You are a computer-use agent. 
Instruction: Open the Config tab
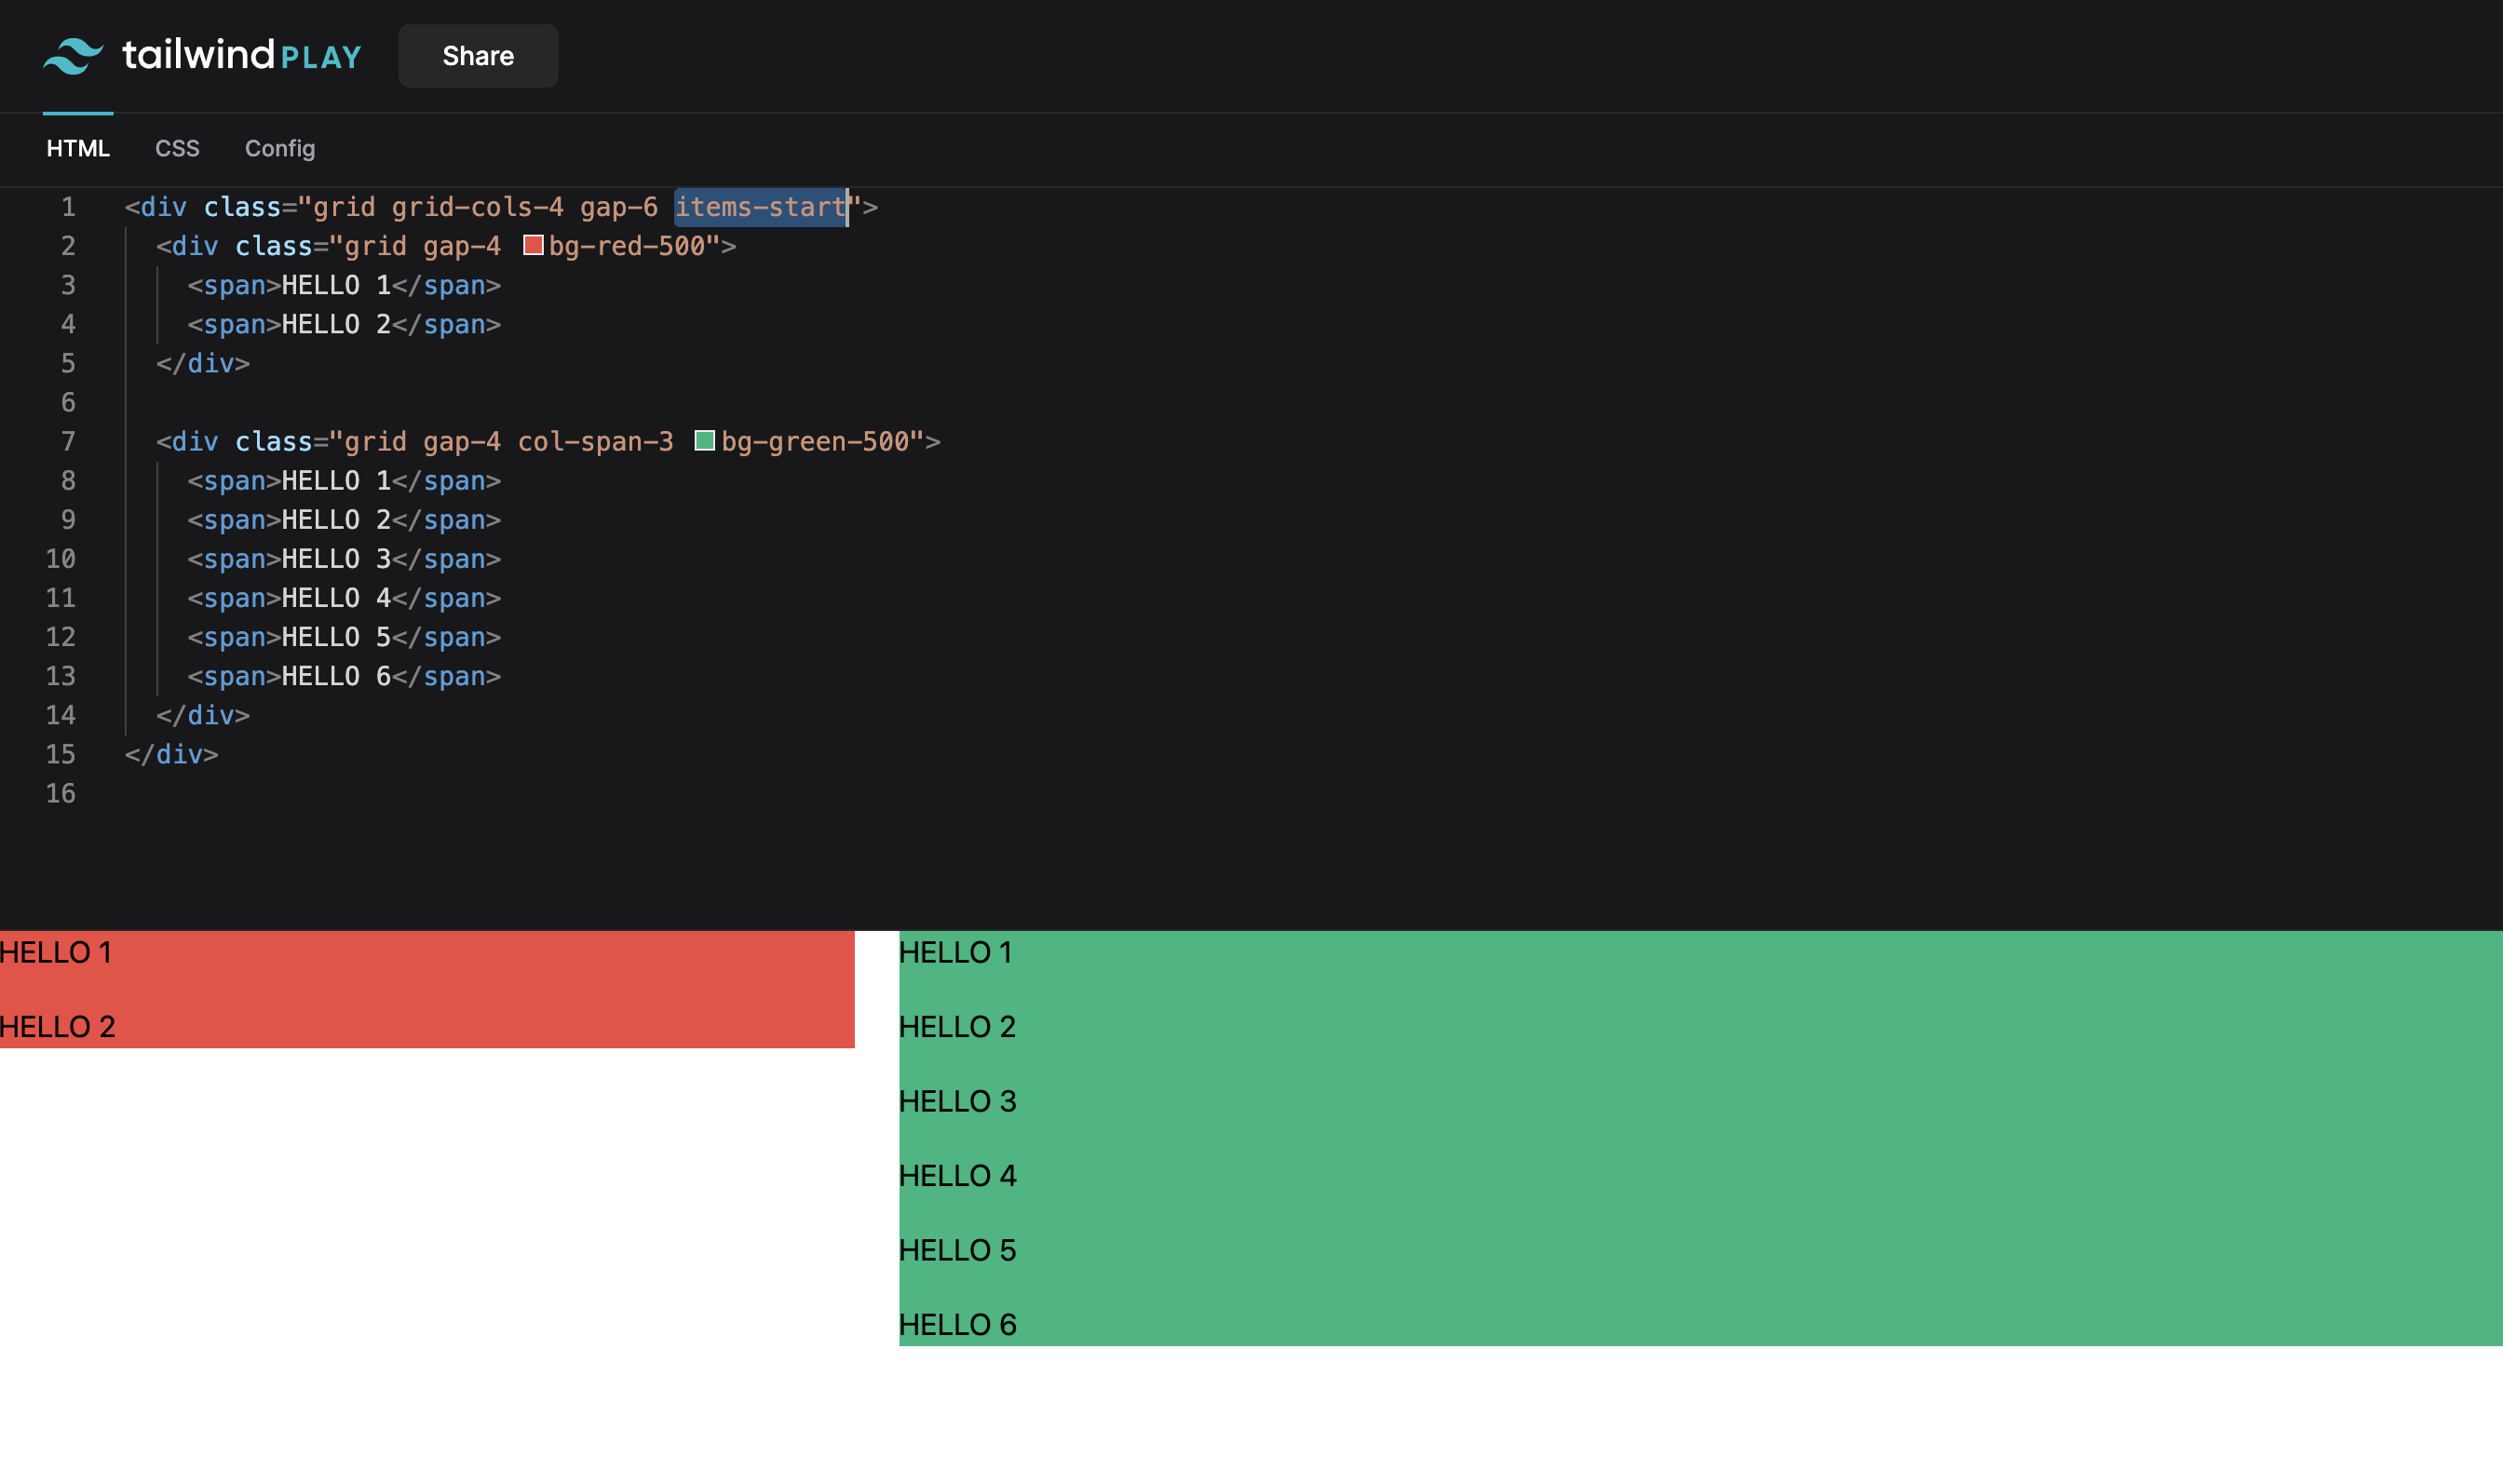click(281, 148)
